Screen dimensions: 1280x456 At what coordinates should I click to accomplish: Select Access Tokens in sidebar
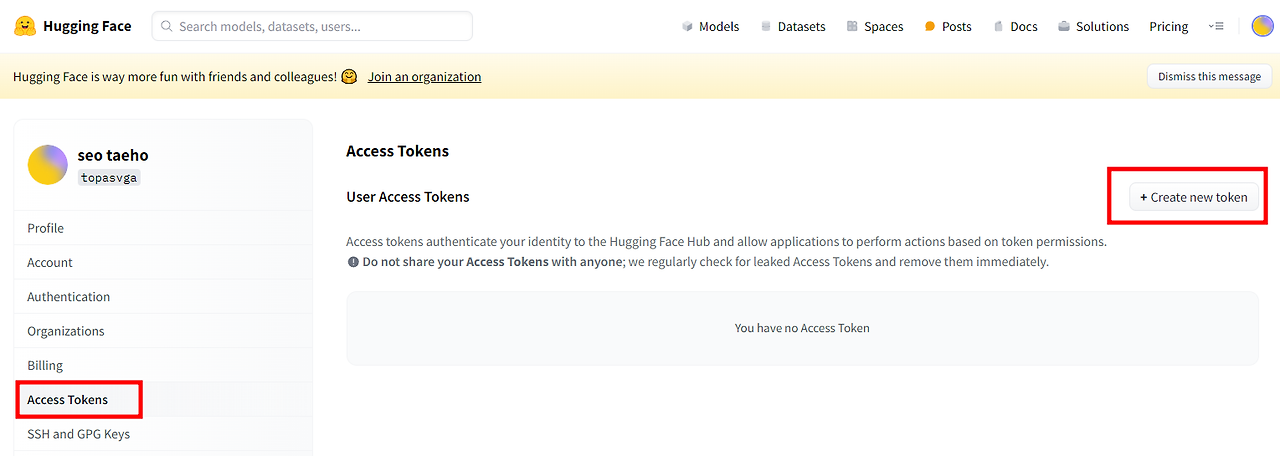(x=164, y=399)
